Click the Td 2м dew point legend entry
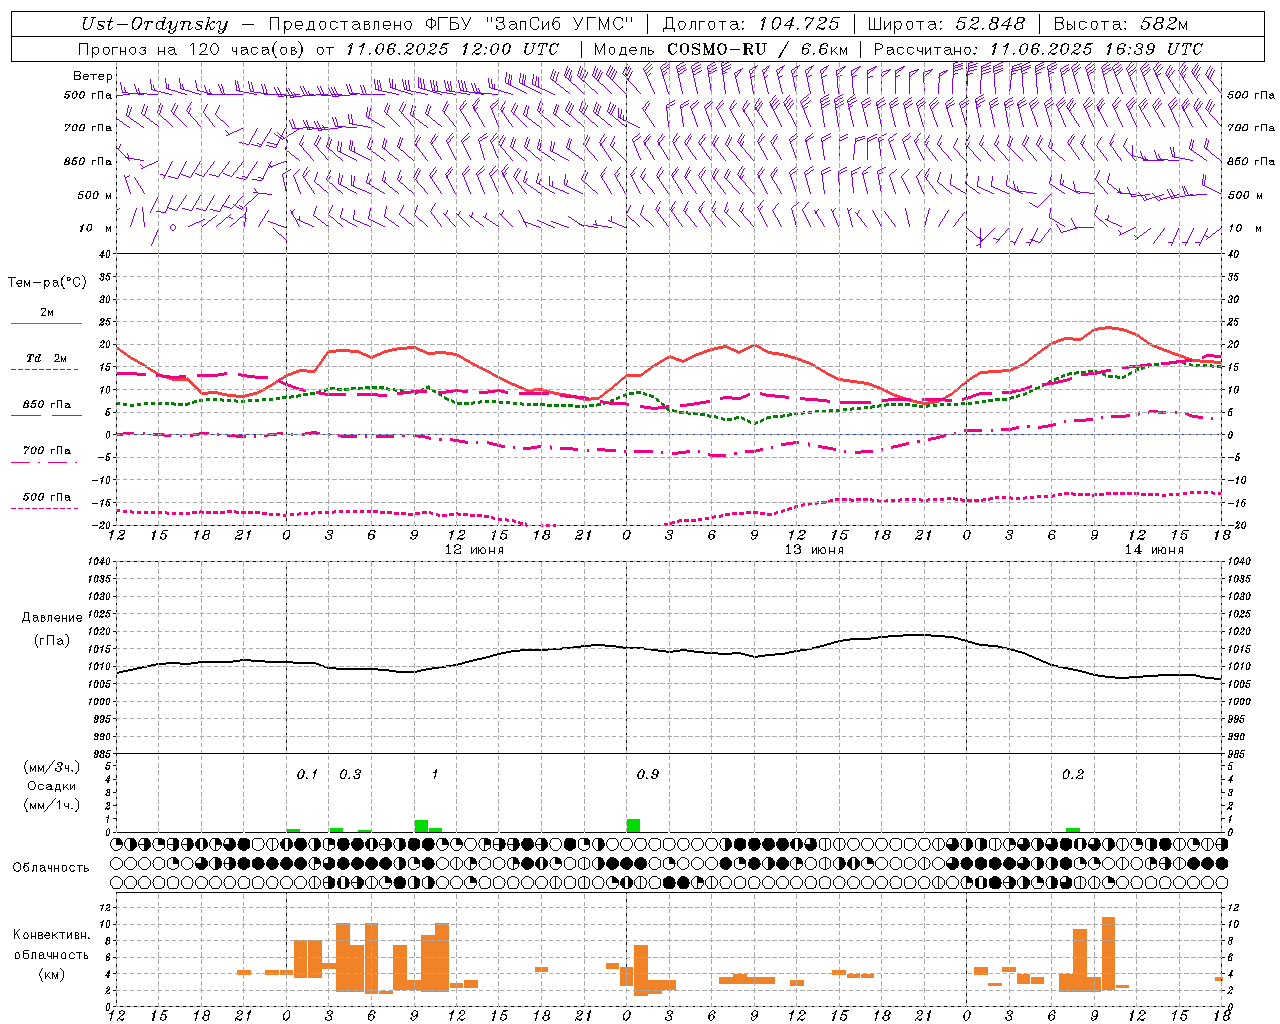Screen dimensions: 1280x1024 click(47, 358)
